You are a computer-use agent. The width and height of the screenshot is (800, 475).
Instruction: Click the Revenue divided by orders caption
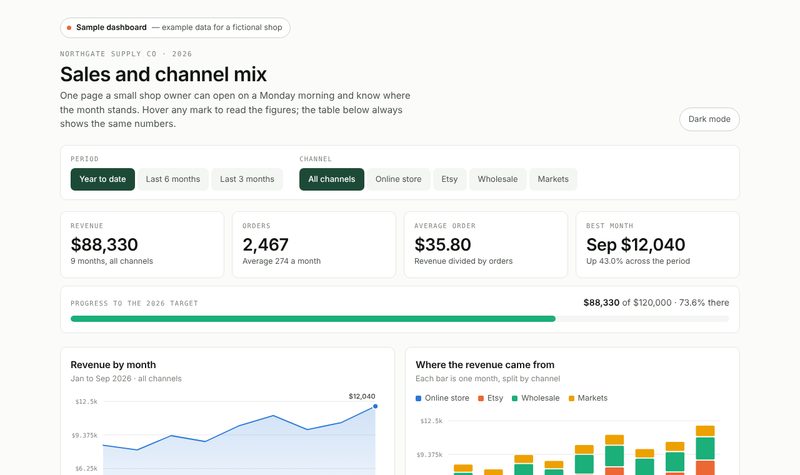pos(463,261)
